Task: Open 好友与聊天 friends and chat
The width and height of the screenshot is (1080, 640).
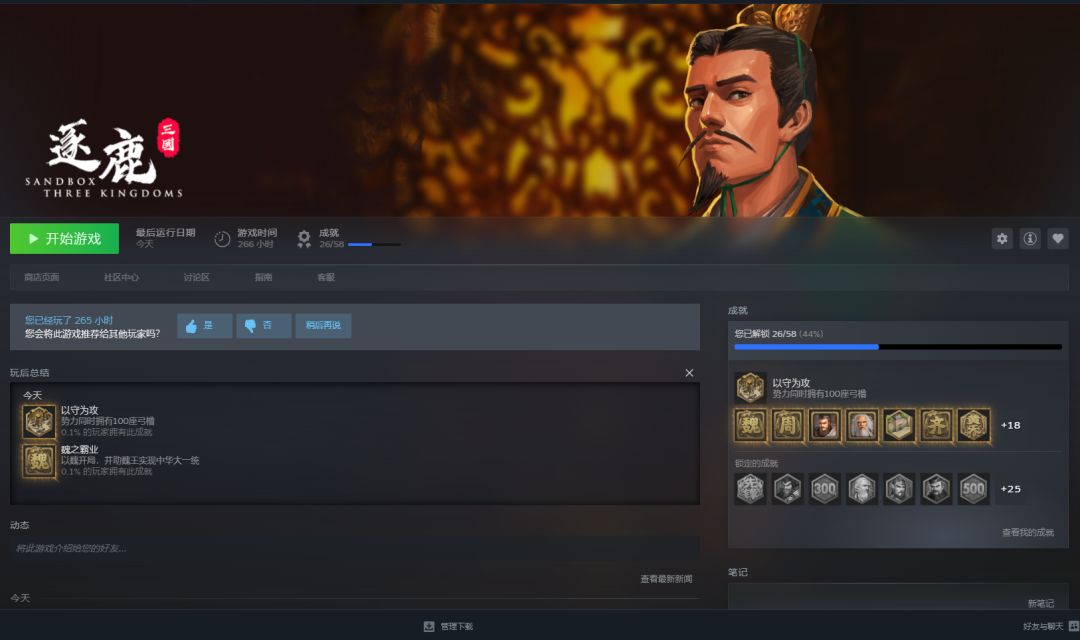Action: [1043, 626]
